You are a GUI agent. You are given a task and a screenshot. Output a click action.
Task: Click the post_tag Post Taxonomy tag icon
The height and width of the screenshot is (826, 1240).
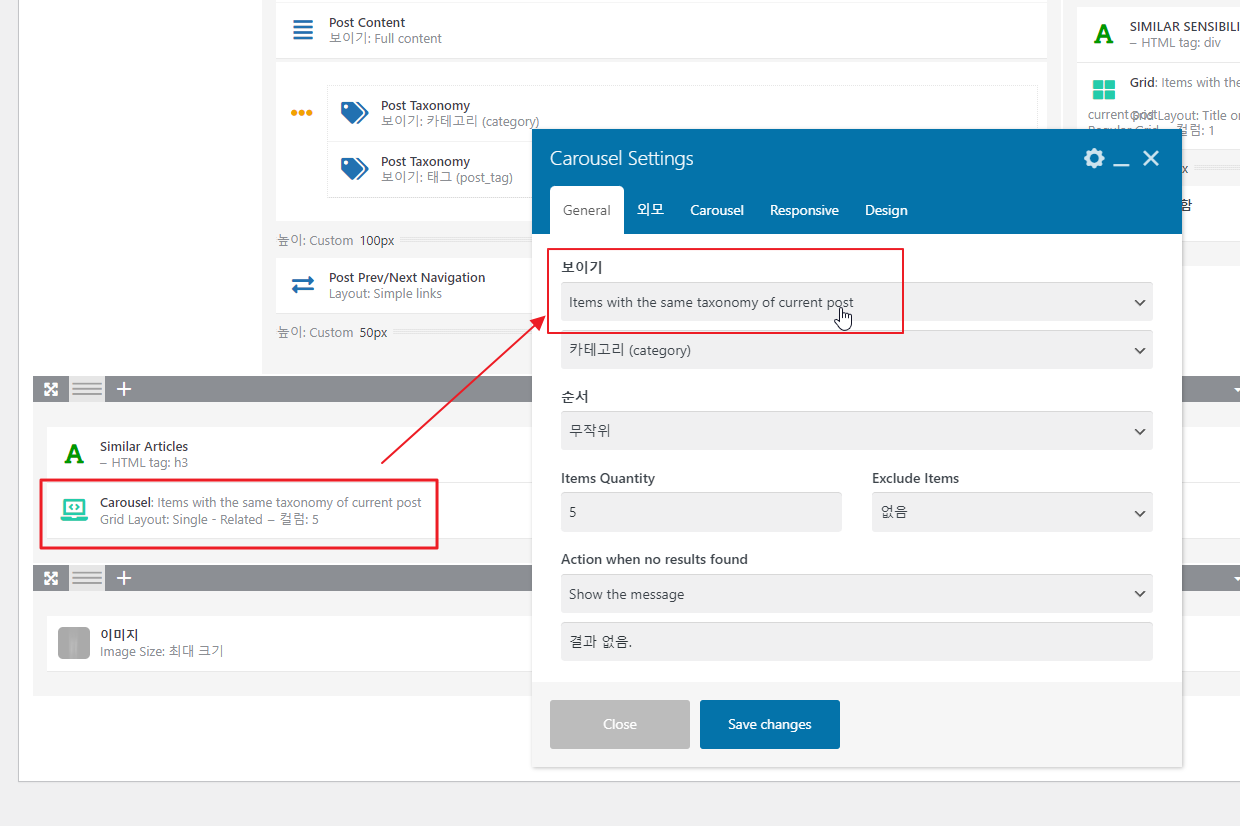[354, 169]
